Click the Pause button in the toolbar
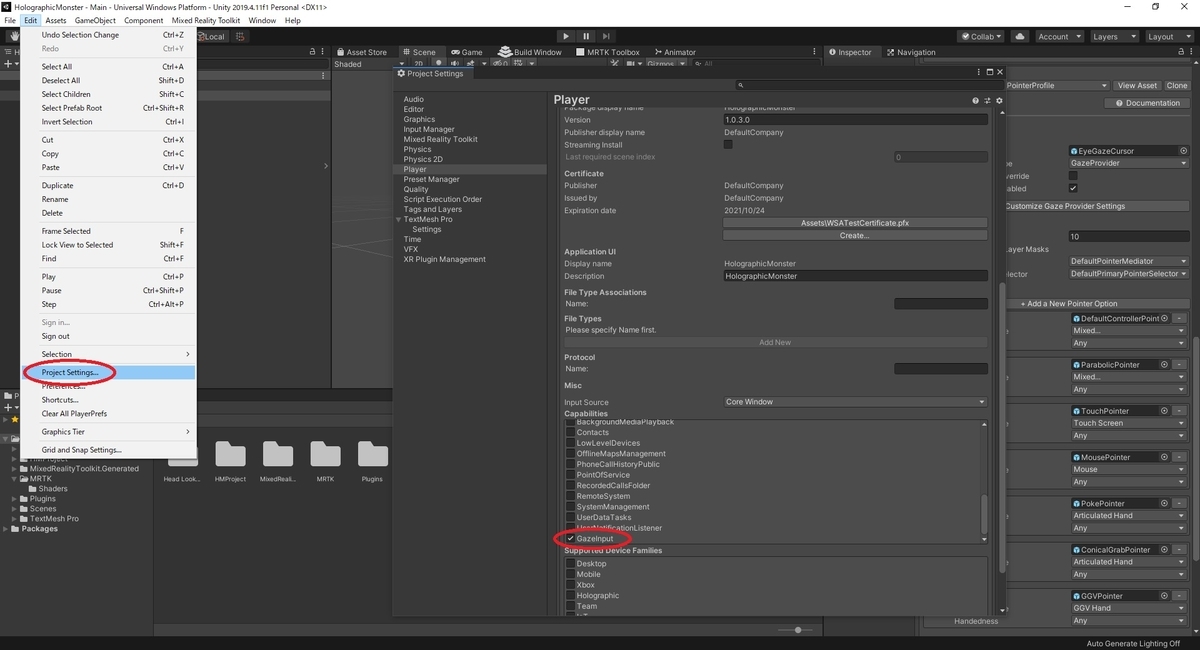The image size is (1200, 650). point(586,36)
